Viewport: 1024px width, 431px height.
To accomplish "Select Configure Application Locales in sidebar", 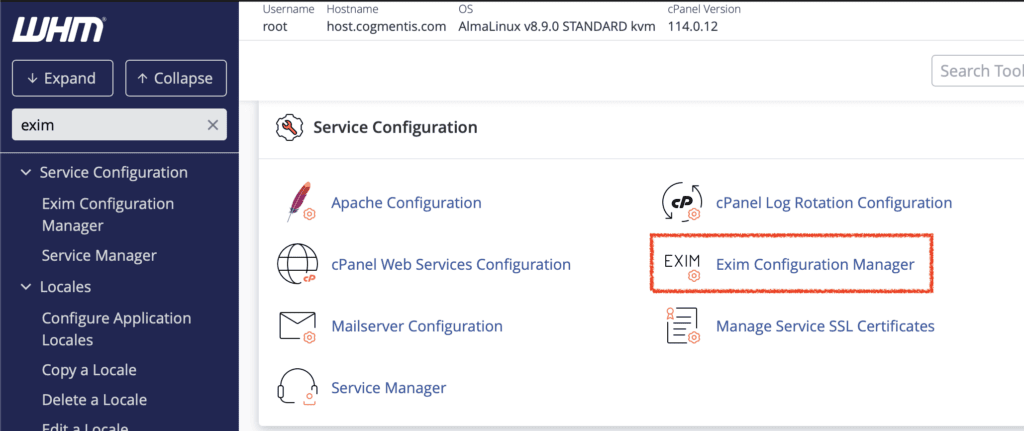I will click(116, 329).
